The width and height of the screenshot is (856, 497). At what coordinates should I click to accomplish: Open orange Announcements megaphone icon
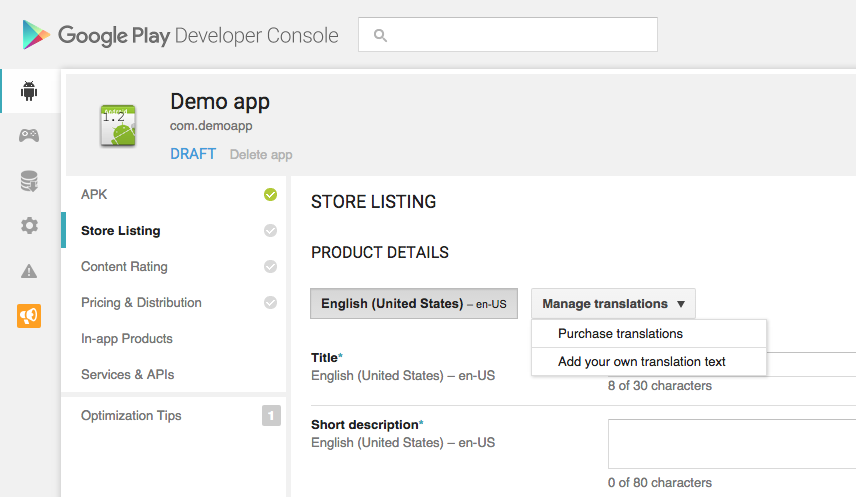pos(29,316)
